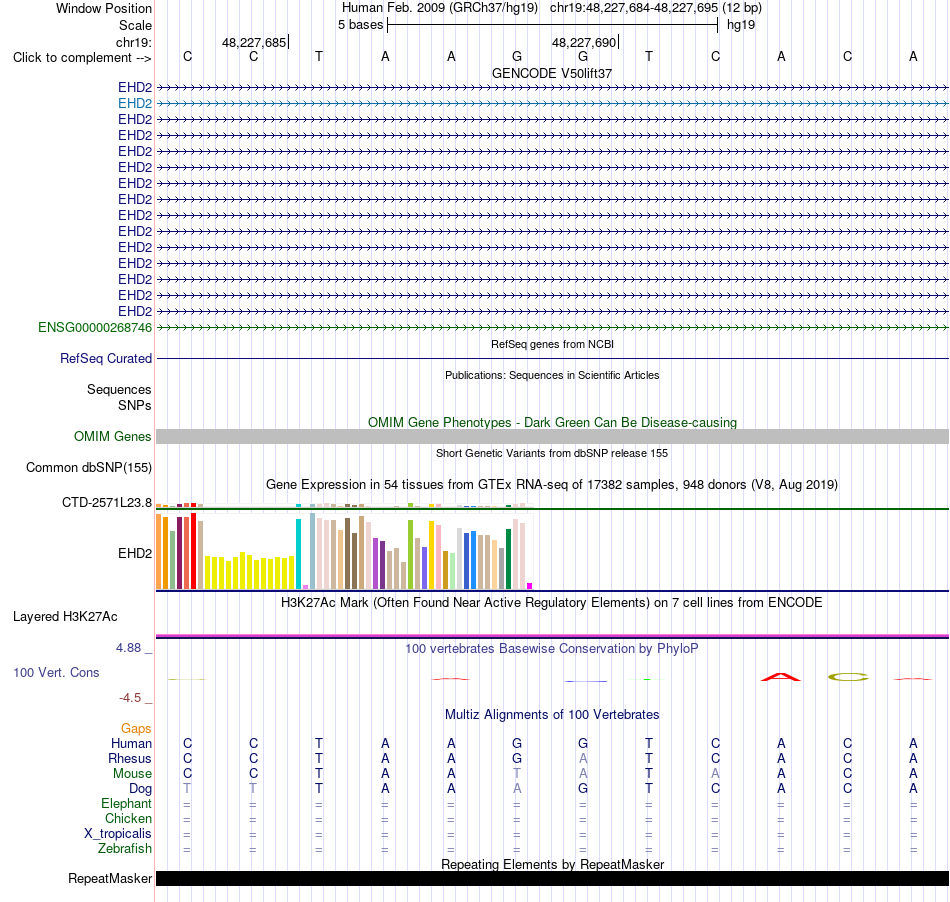This screenshot has width=950, height=902.
Task: Click the 'CTD-2571L23.8' gene label
Action: (107, 502)
